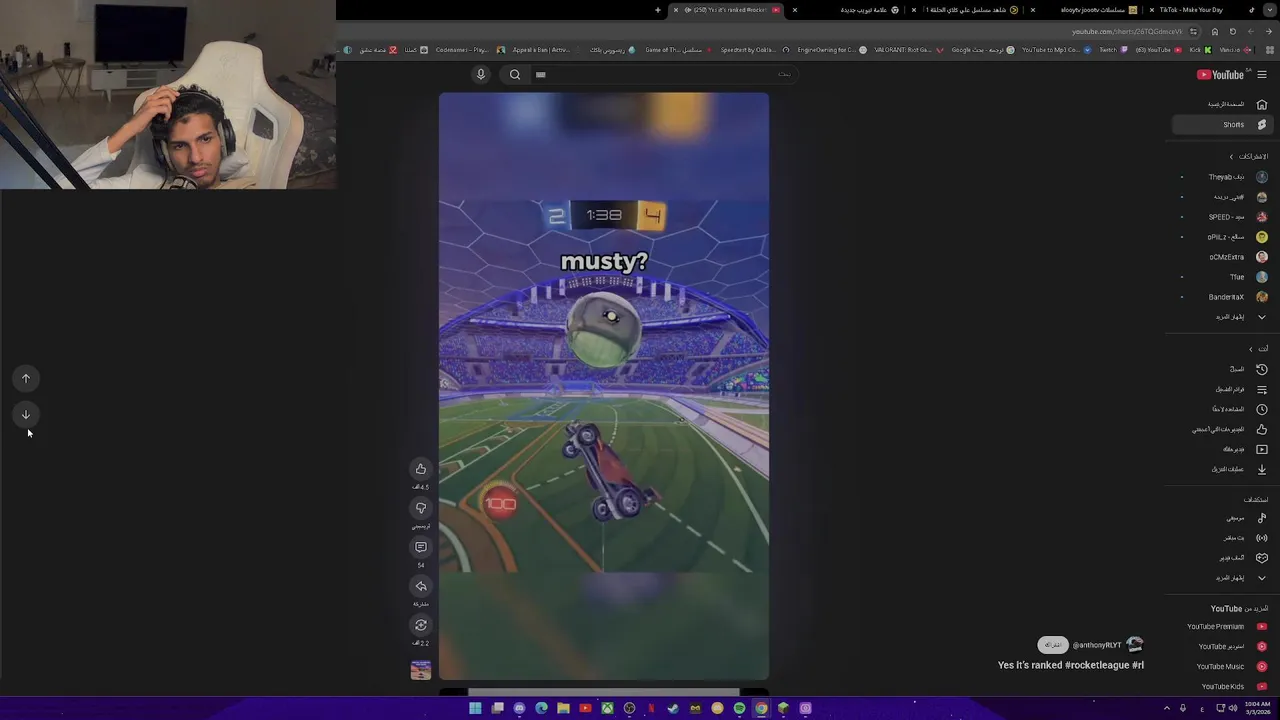Image resolution: width=1280 pixels, height=720 pixels.
Task: Open the @anthonyRLYT channel avatar
Action: click(1134, 645)
